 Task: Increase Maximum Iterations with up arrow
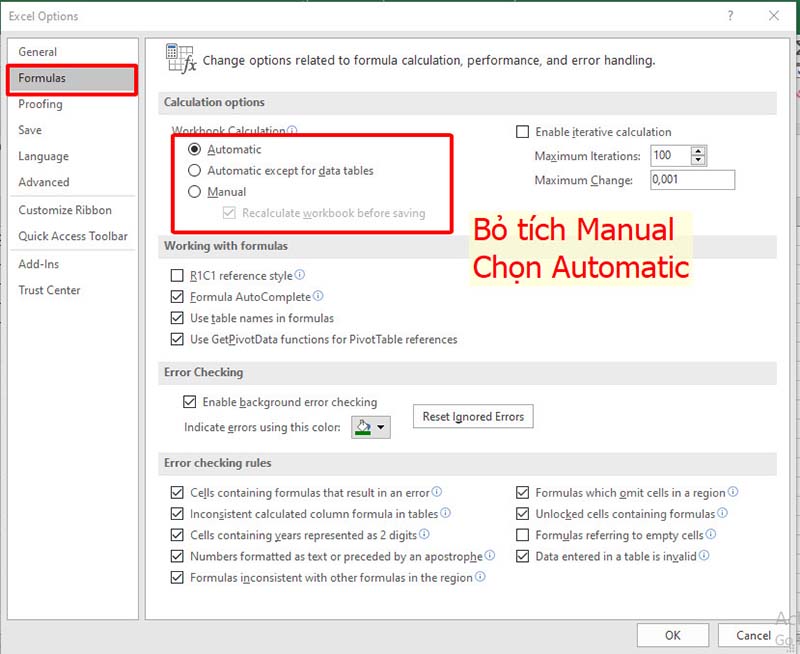coord(698,151)
